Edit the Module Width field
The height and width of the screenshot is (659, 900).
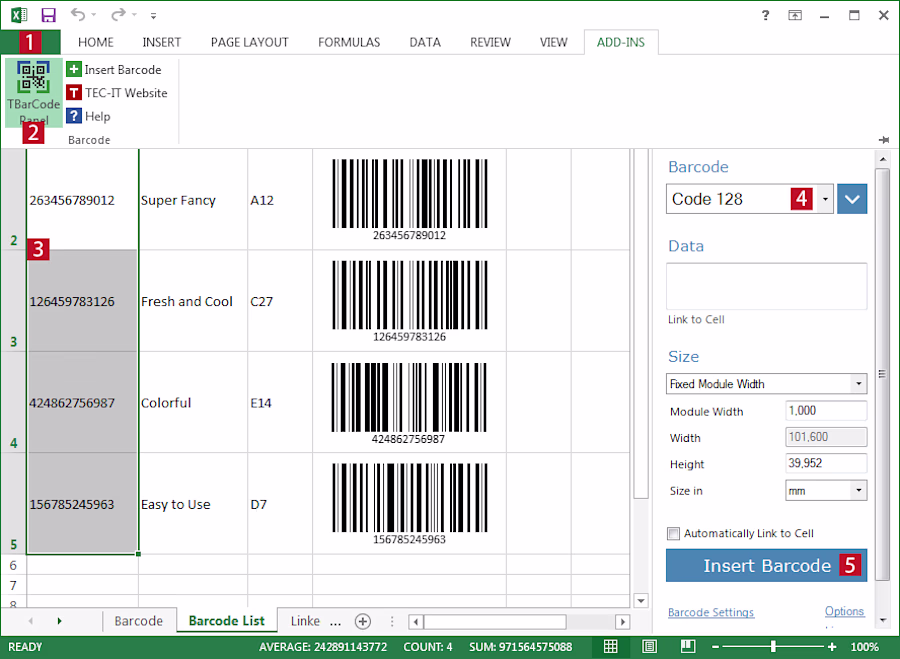(x=825, y=411)
